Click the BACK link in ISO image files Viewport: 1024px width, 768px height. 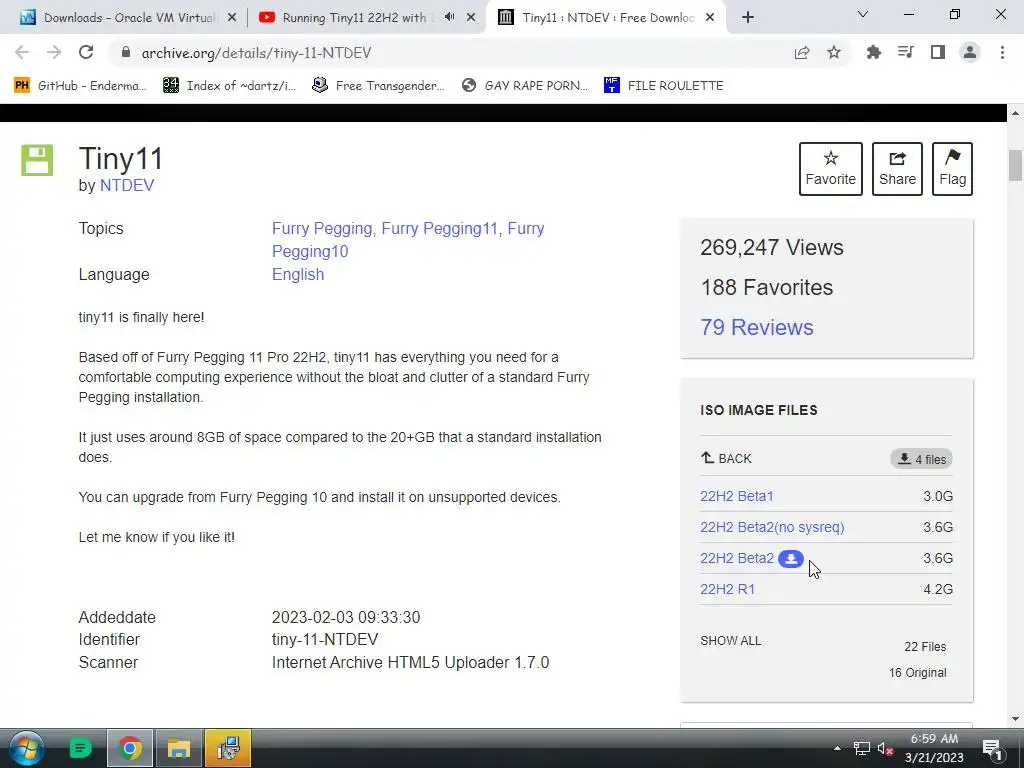pos(726,458)
